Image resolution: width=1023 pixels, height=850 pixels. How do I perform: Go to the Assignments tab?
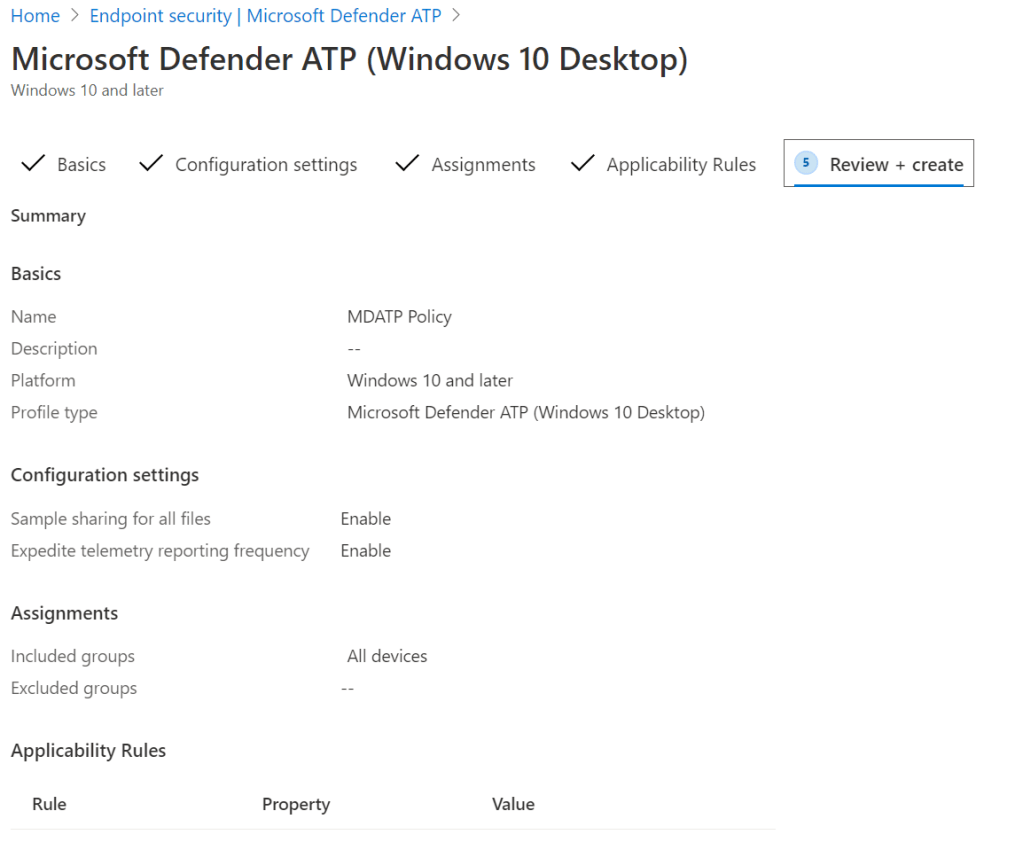click(483, 165)
